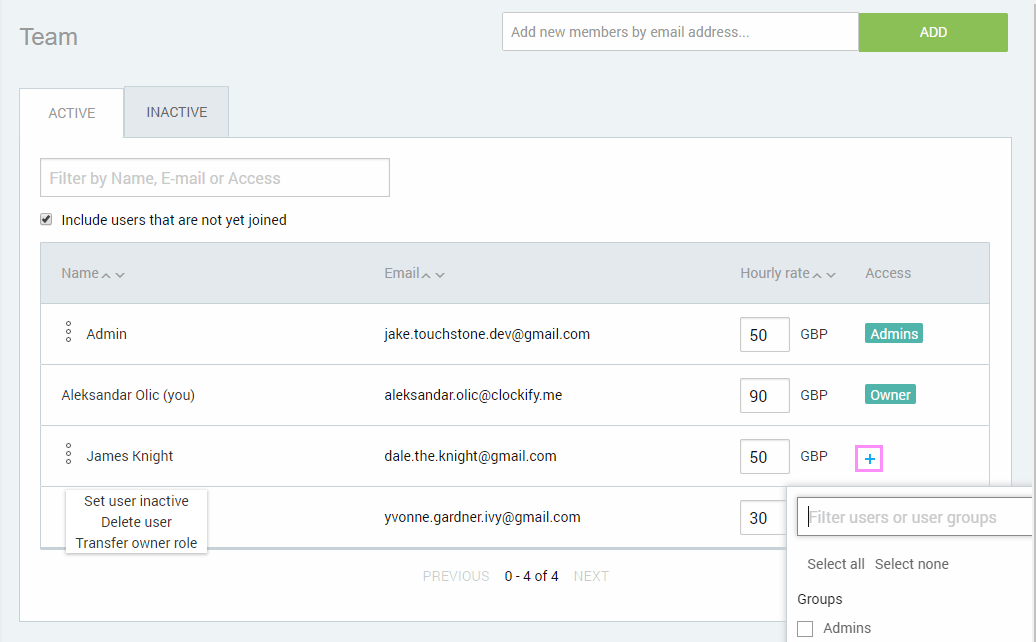Switch to the ACTIVE tab

[x=71, y=113]
